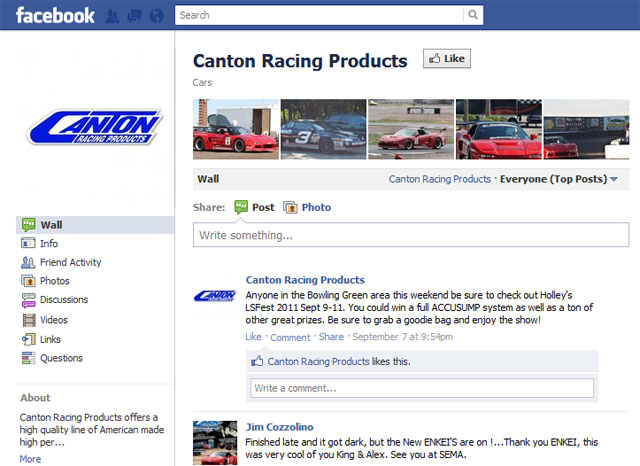Click Canton Racing Products in likes this line
Screen dimensions: 640x466
click(x=318, y=362)
